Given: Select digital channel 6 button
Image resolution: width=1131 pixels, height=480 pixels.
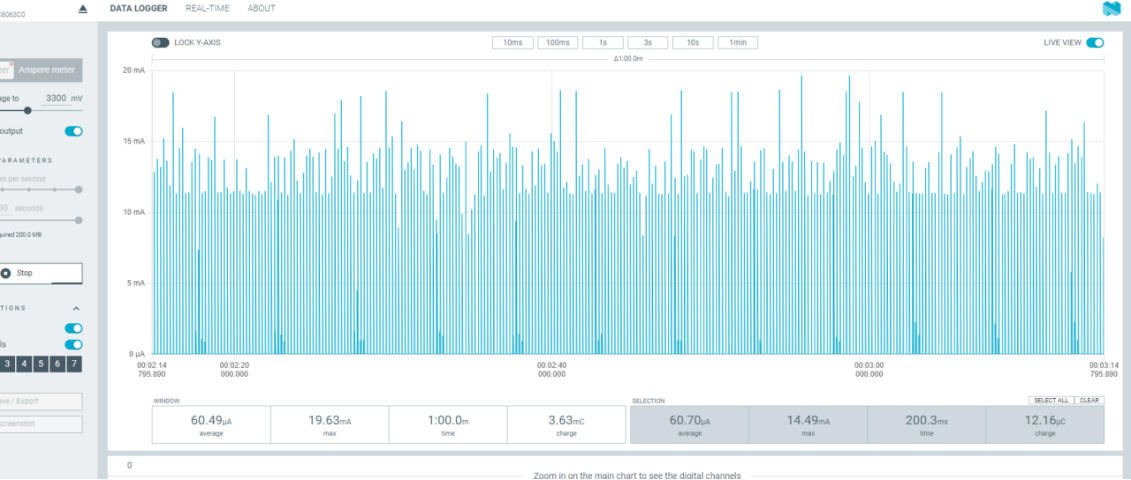Looking at the screenshot, I should click(x=57, y=364).
